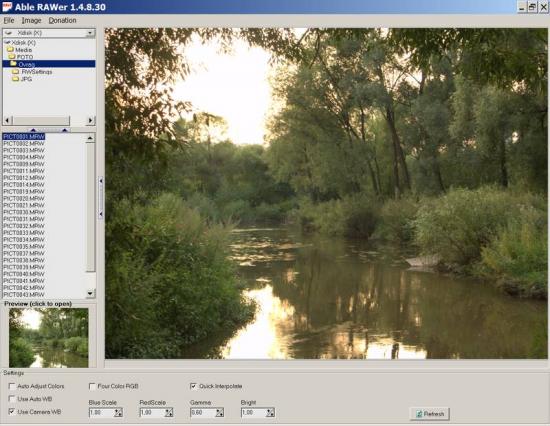Click the Able RAWer app icon in title bar
Screen dimensions: 550x426
pos(7,7)
